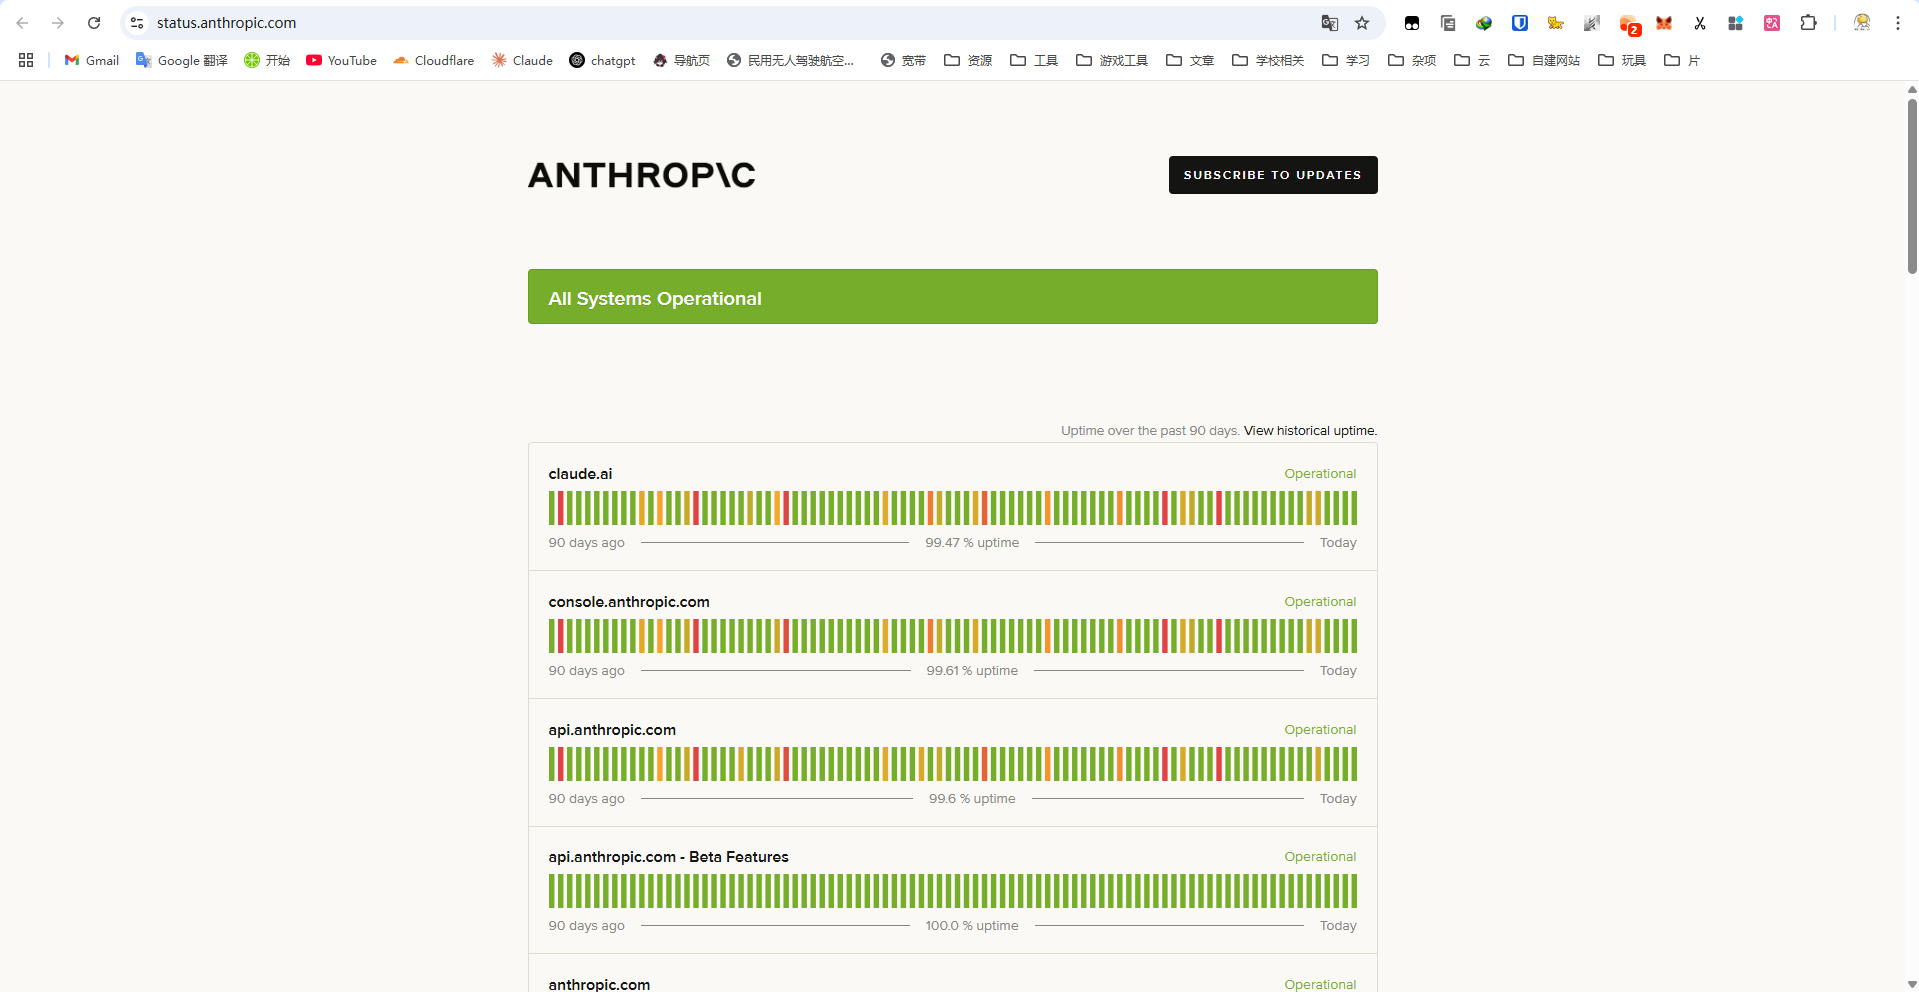Expand the 杂项 bookmark folder
The image size is (1919, 992).
(1412, 60)
